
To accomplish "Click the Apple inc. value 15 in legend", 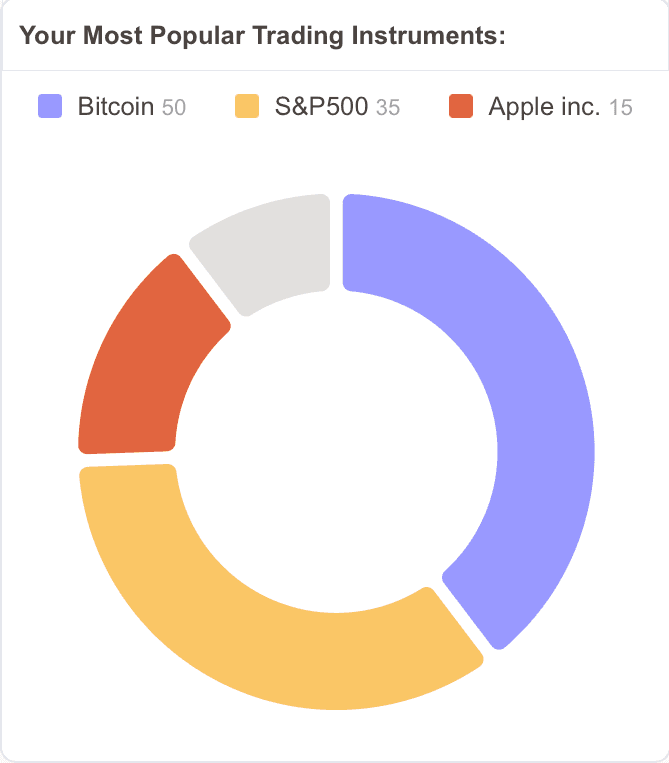I will tap(621, 108).
